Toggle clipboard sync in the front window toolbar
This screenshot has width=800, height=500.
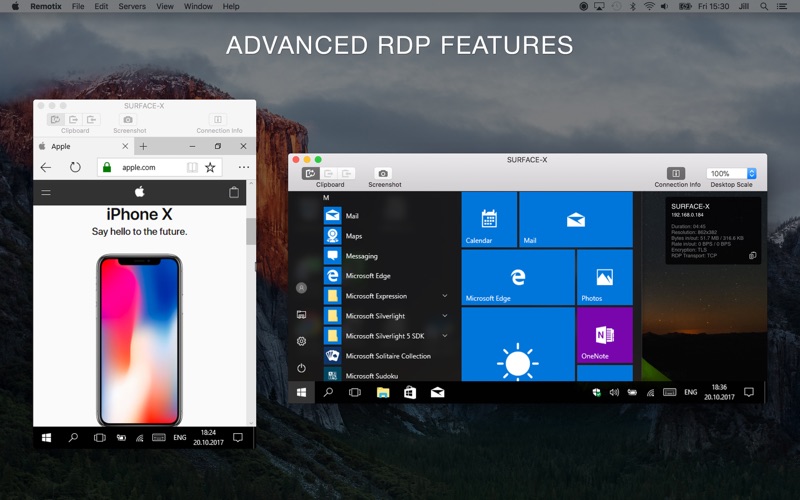pos(311,174)
